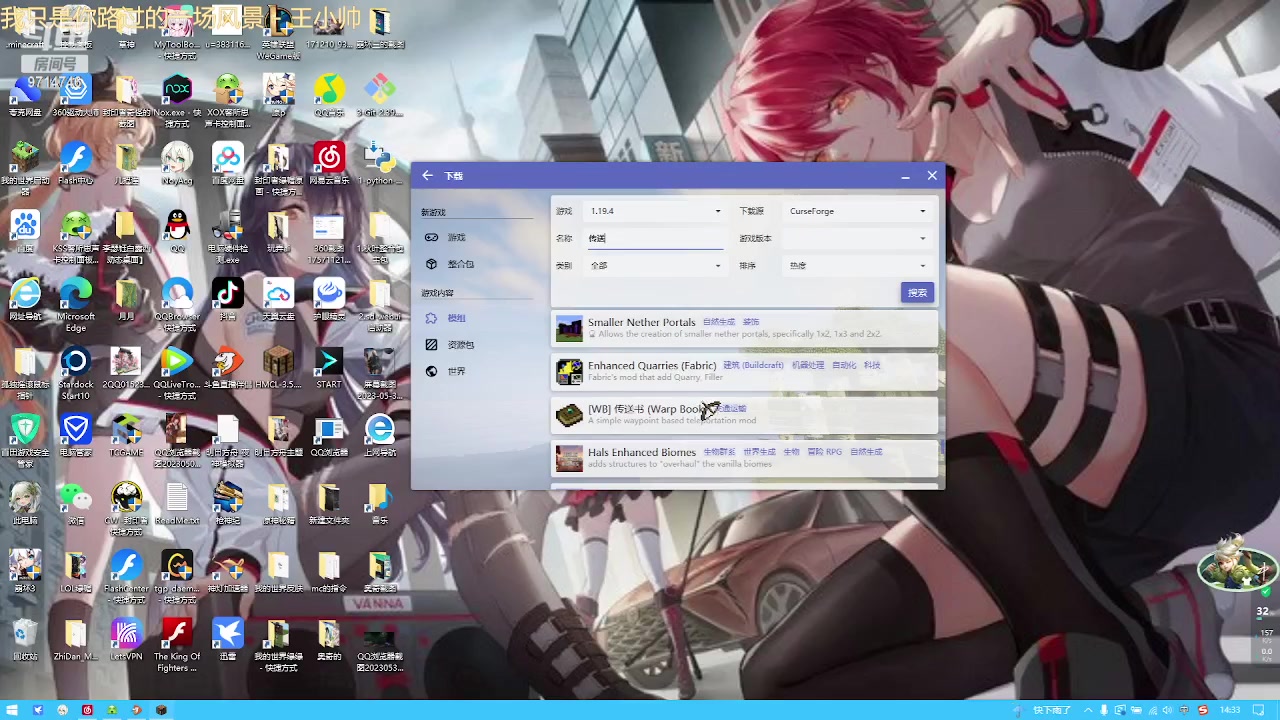Click the Enhanced Quarries mod thumbnail
Viewport: 1280px width, 720px height.
[x=569, y=371]
